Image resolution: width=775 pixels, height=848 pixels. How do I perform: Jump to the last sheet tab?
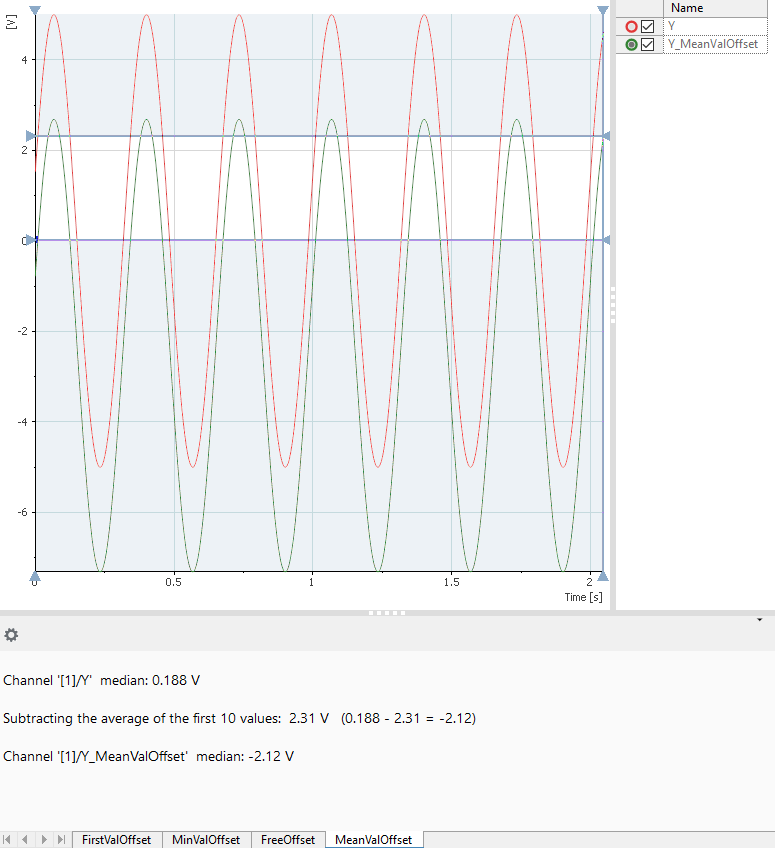(x=61, y=840)
